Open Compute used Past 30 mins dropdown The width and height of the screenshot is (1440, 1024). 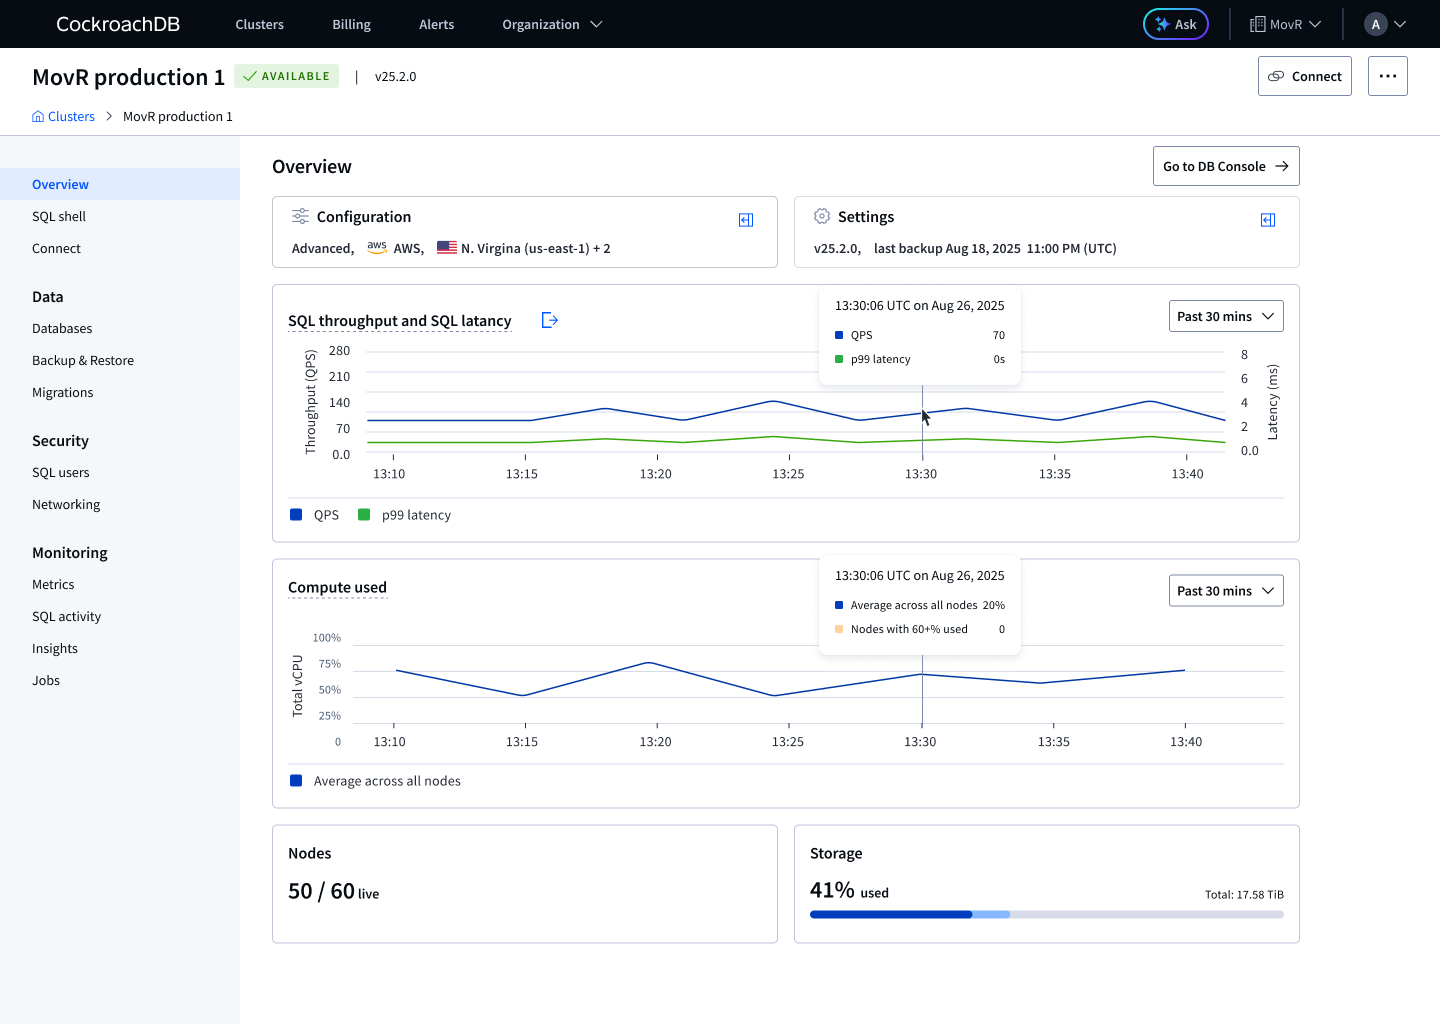tap(1226, 591)
